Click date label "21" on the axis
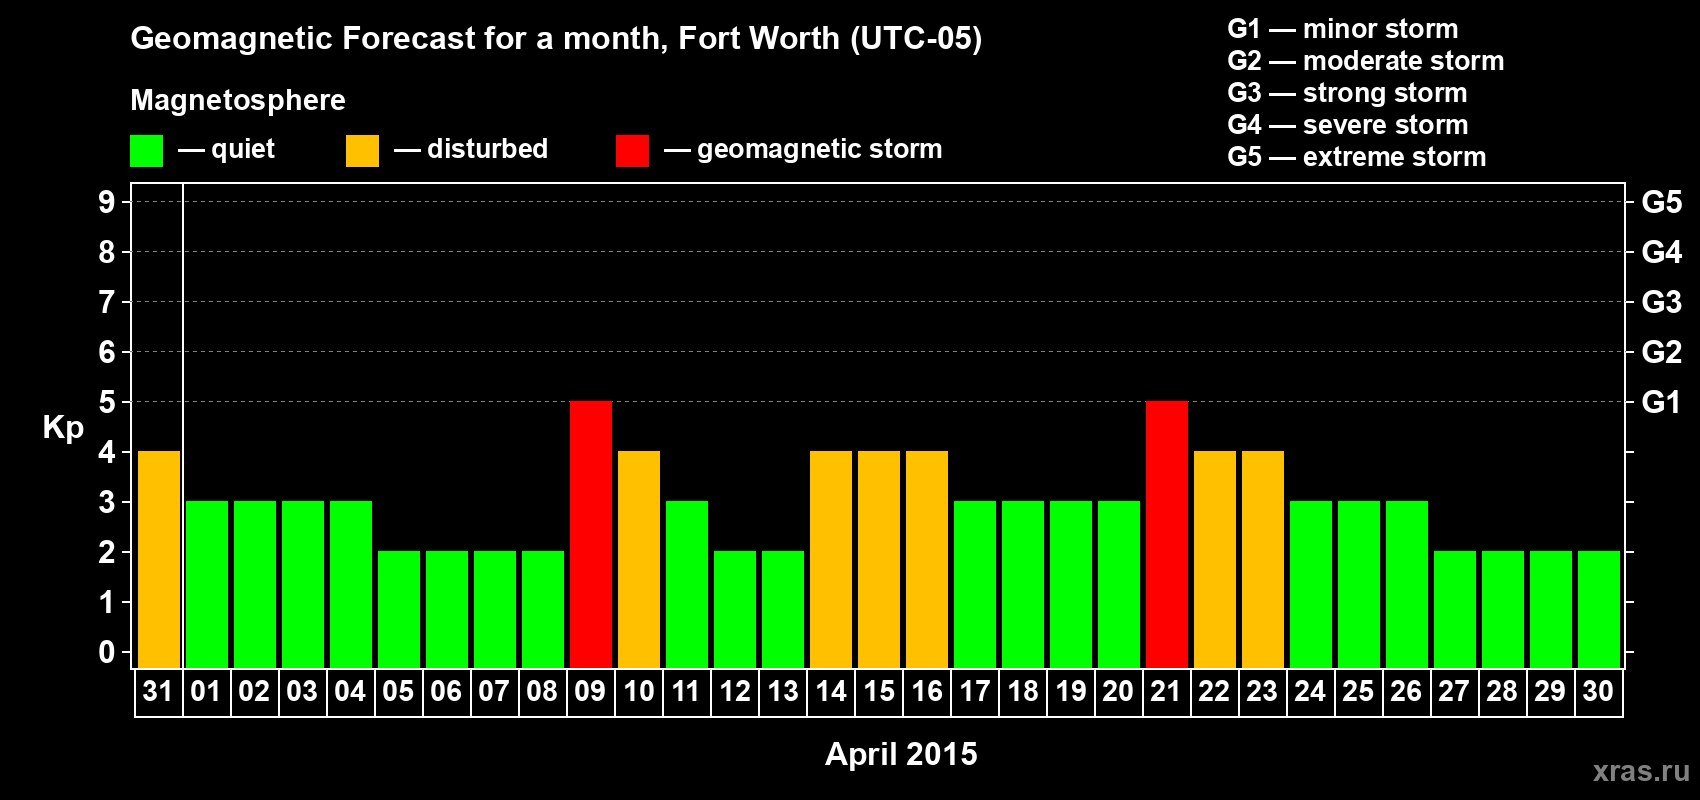 [x=1166, y=691]
